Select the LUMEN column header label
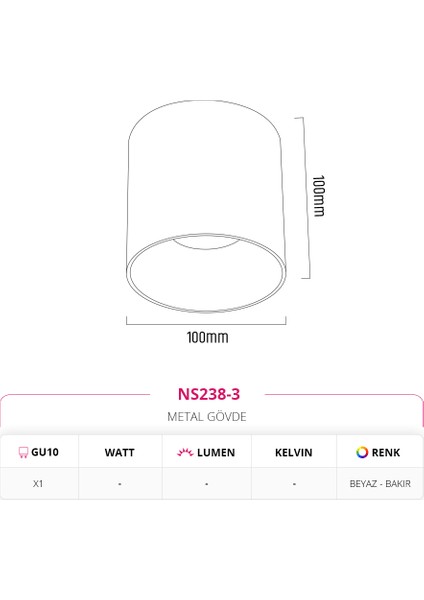 pyautogui.click(x=216, y=452)
